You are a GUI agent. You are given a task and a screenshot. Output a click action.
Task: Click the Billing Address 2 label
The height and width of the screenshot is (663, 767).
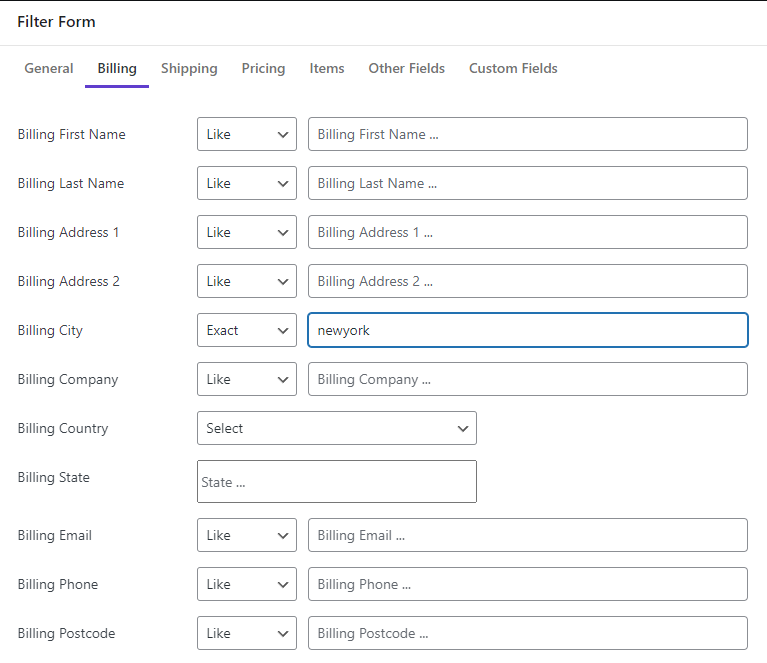(x=68, y=281)
